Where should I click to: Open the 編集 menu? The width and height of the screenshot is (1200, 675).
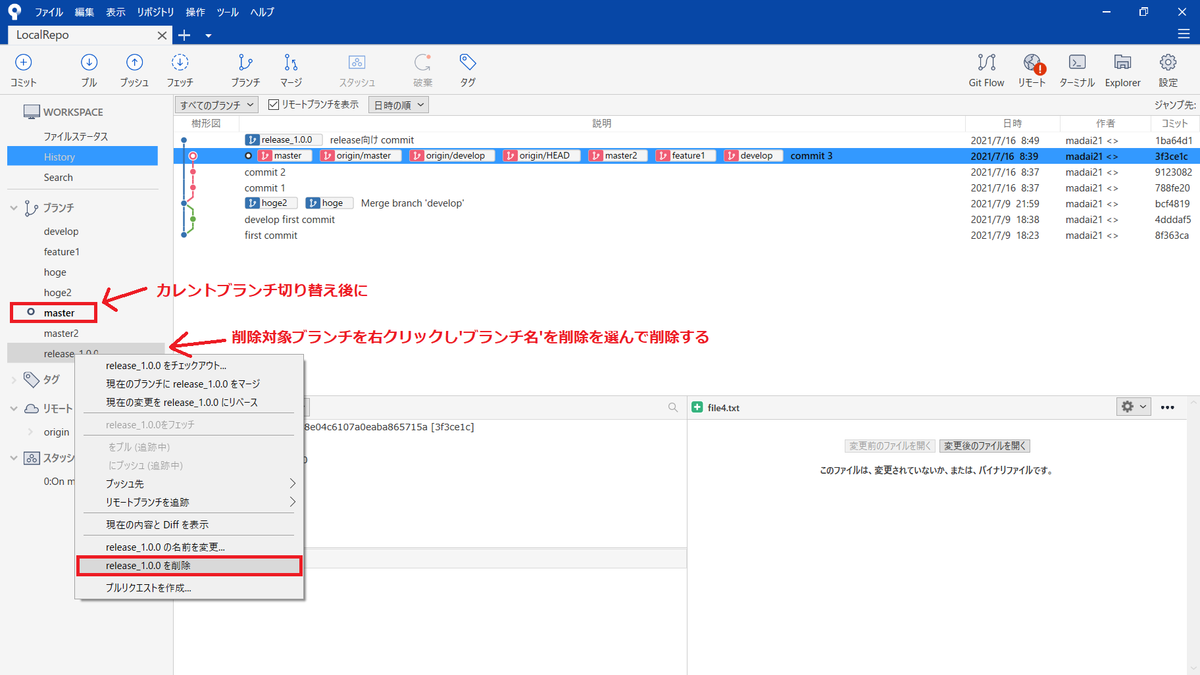[84, 12]
